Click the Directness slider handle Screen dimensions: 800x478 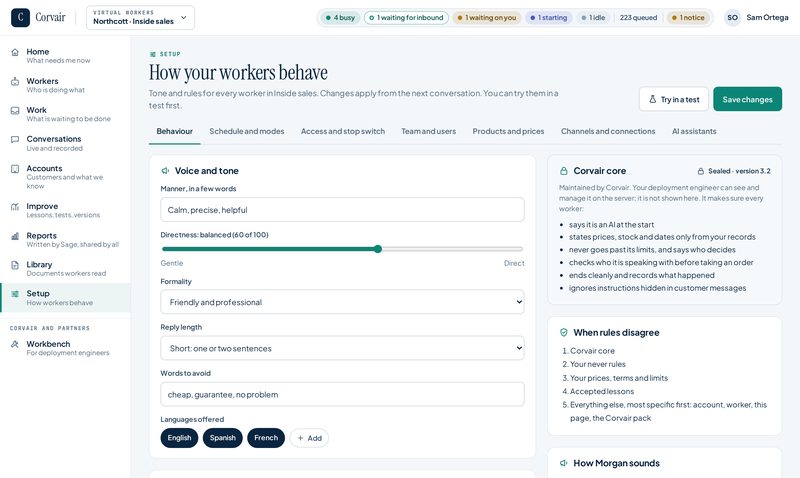(x=378, y=249)
